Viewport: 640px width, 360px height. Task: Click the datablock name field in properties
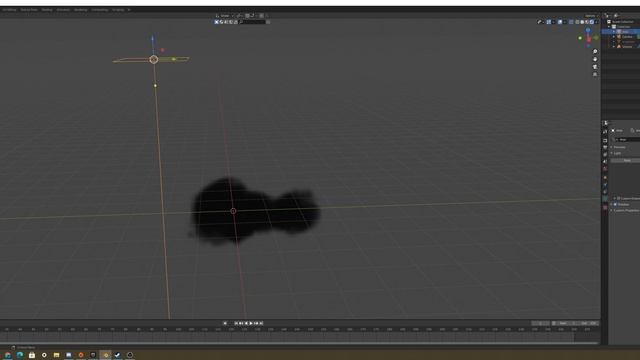(x=627, y=140)
